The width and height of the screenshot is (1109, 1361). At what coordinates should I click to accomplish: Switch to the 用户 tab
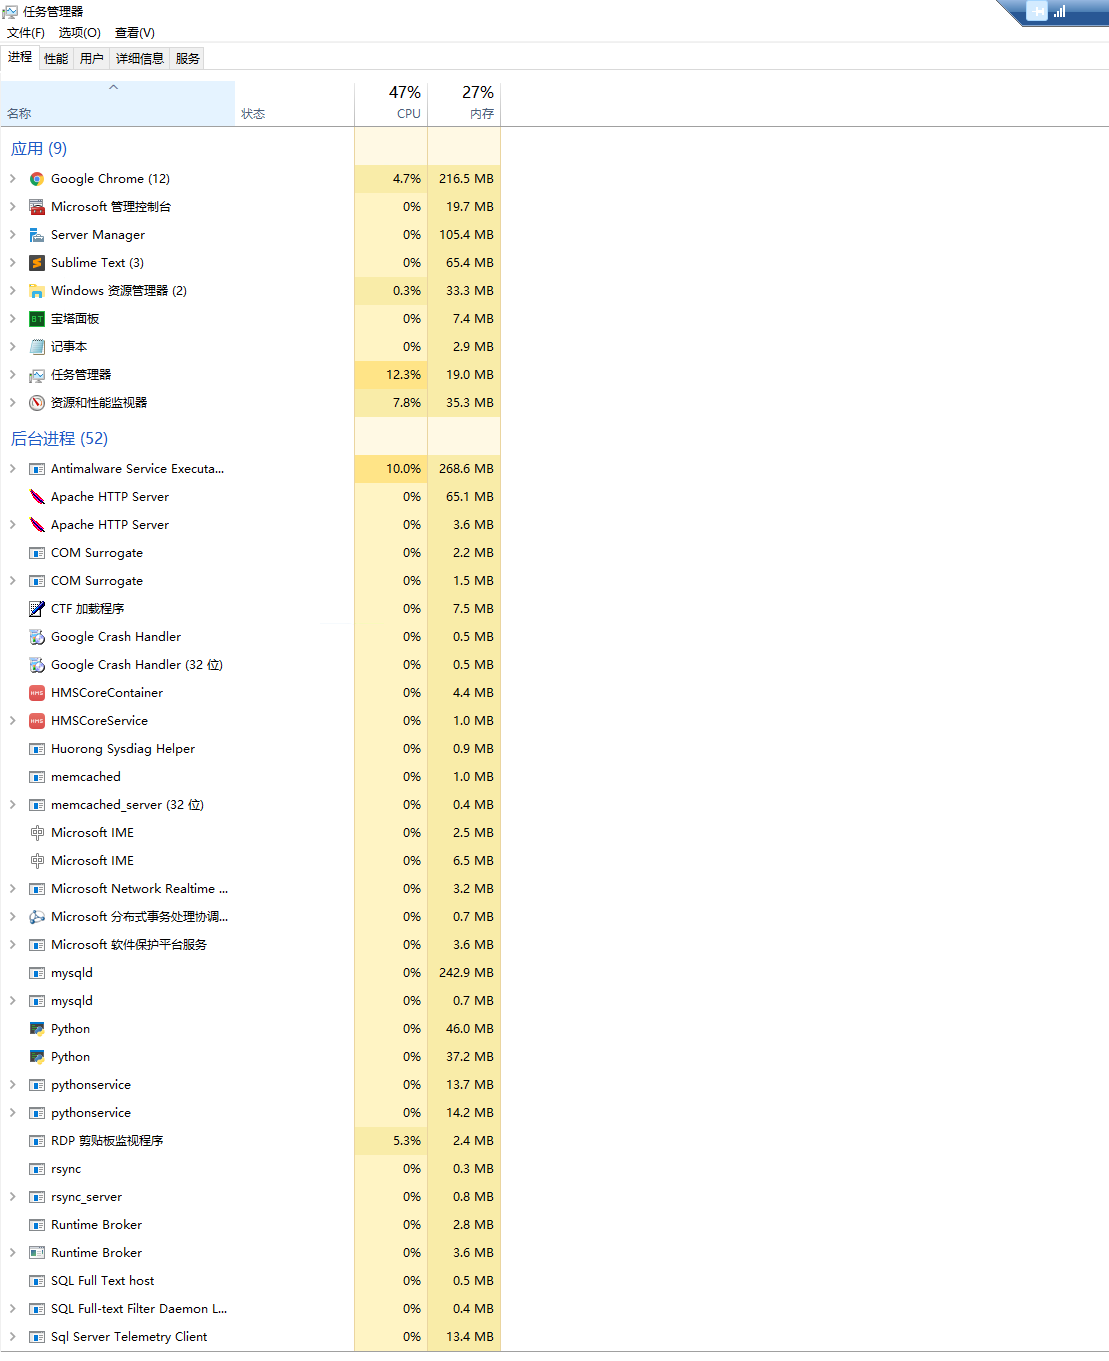pos(92,59)
